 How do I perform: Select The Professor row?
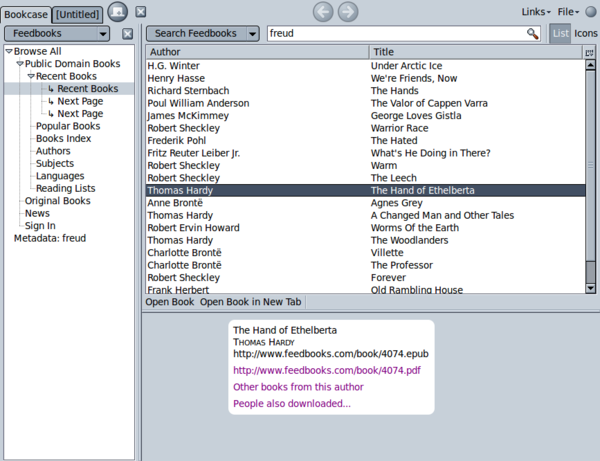click(365, 265)
